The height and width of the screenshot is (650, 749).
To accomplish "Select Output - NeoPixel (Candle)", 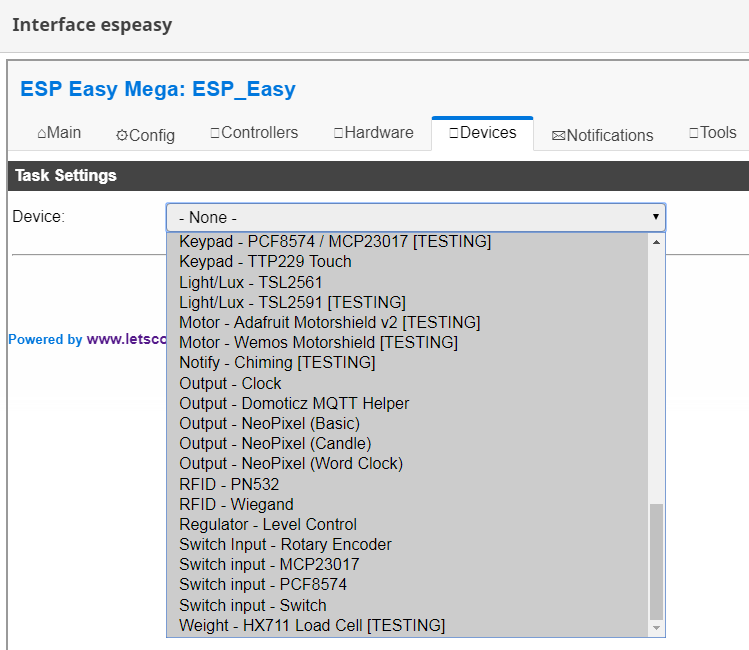I will (408, 443).
